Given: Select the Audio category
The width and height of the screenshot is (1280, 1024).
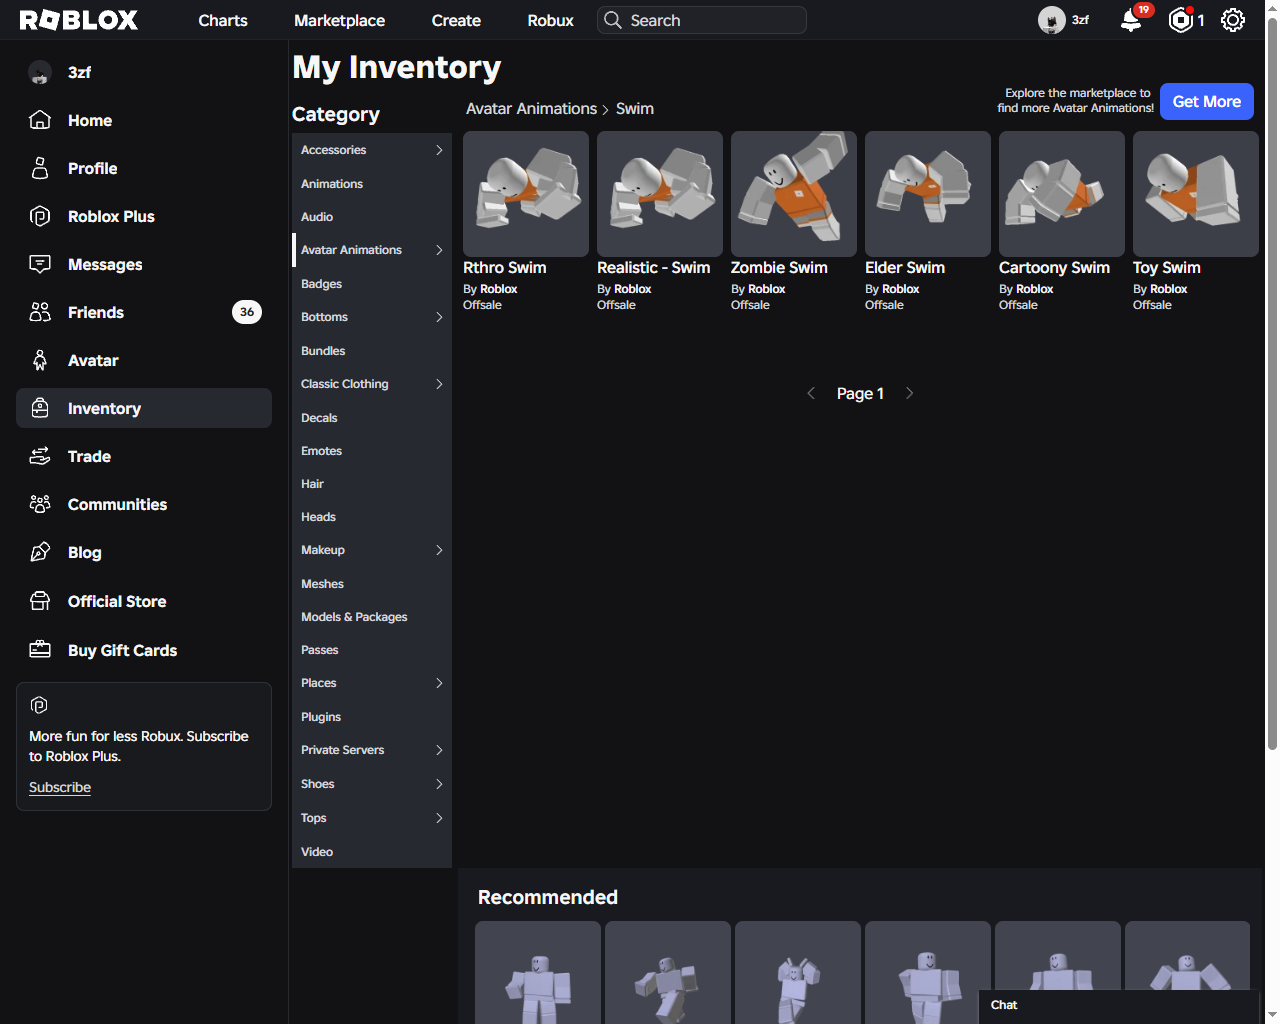Looking at the screenshot, I should click(372, 217).
